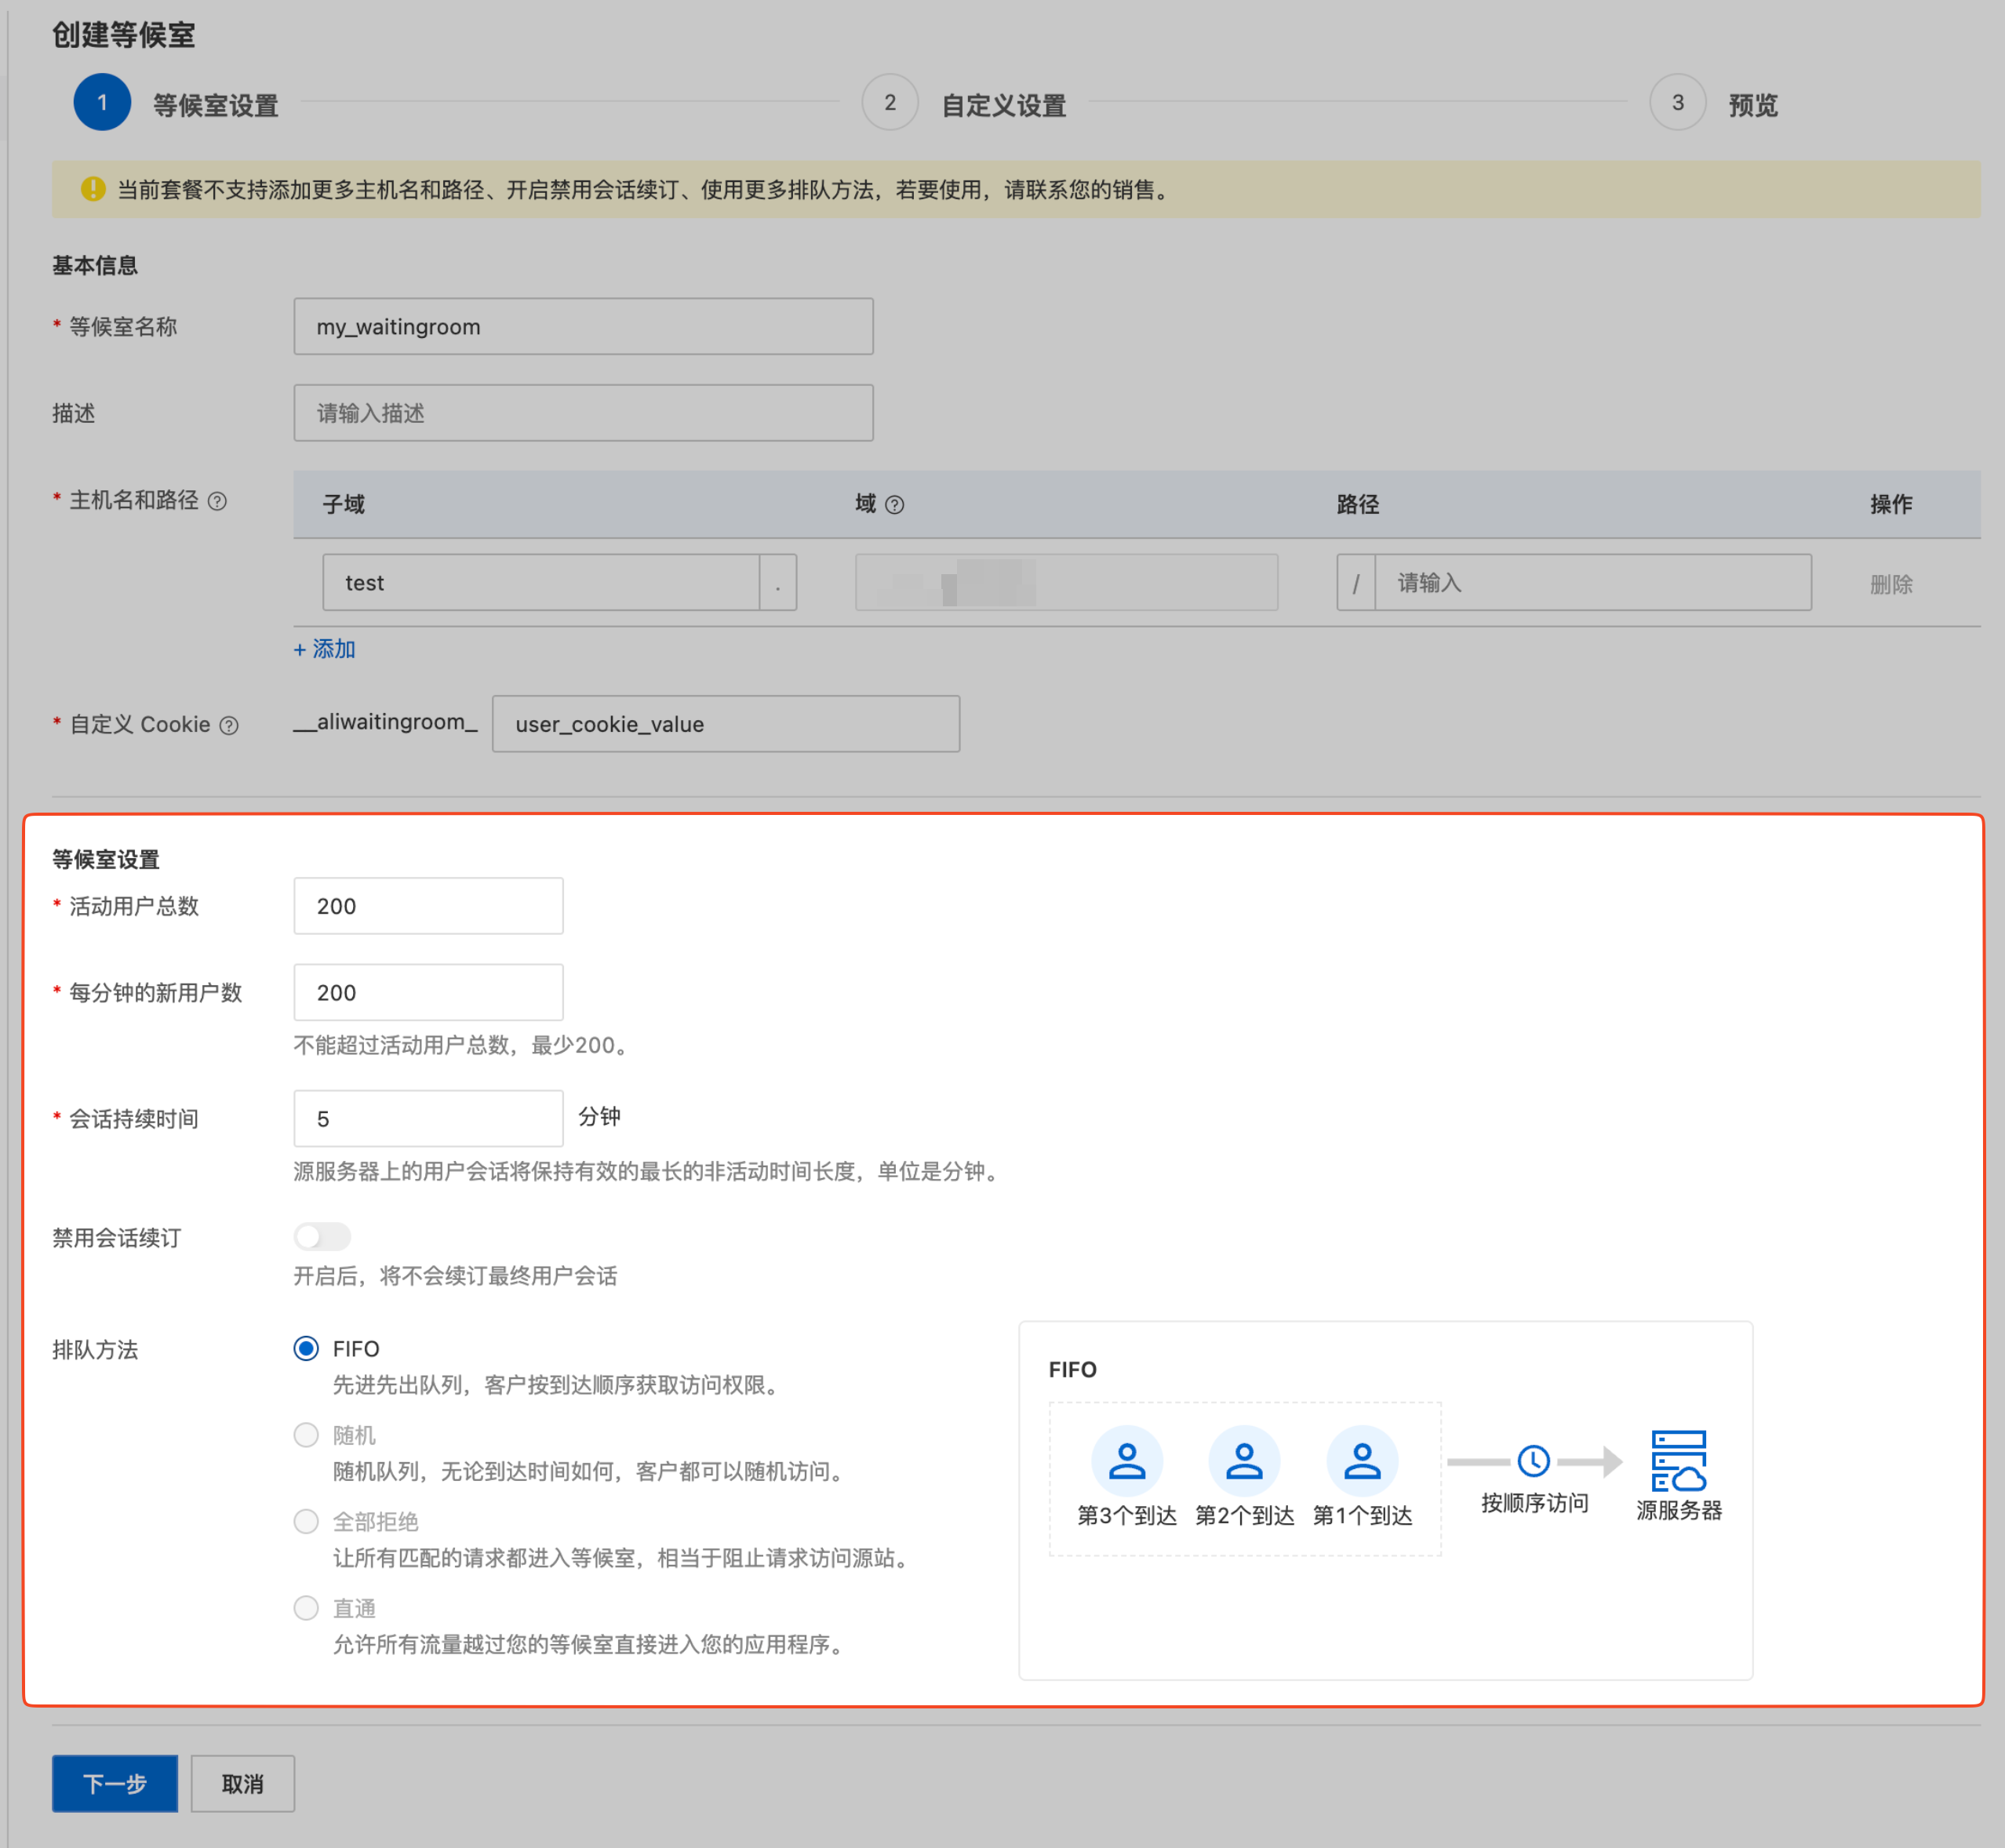Select the 随机 queuing method radio
The height and width of the screenshot is (1848, 2005).
tap(306, 1435)
